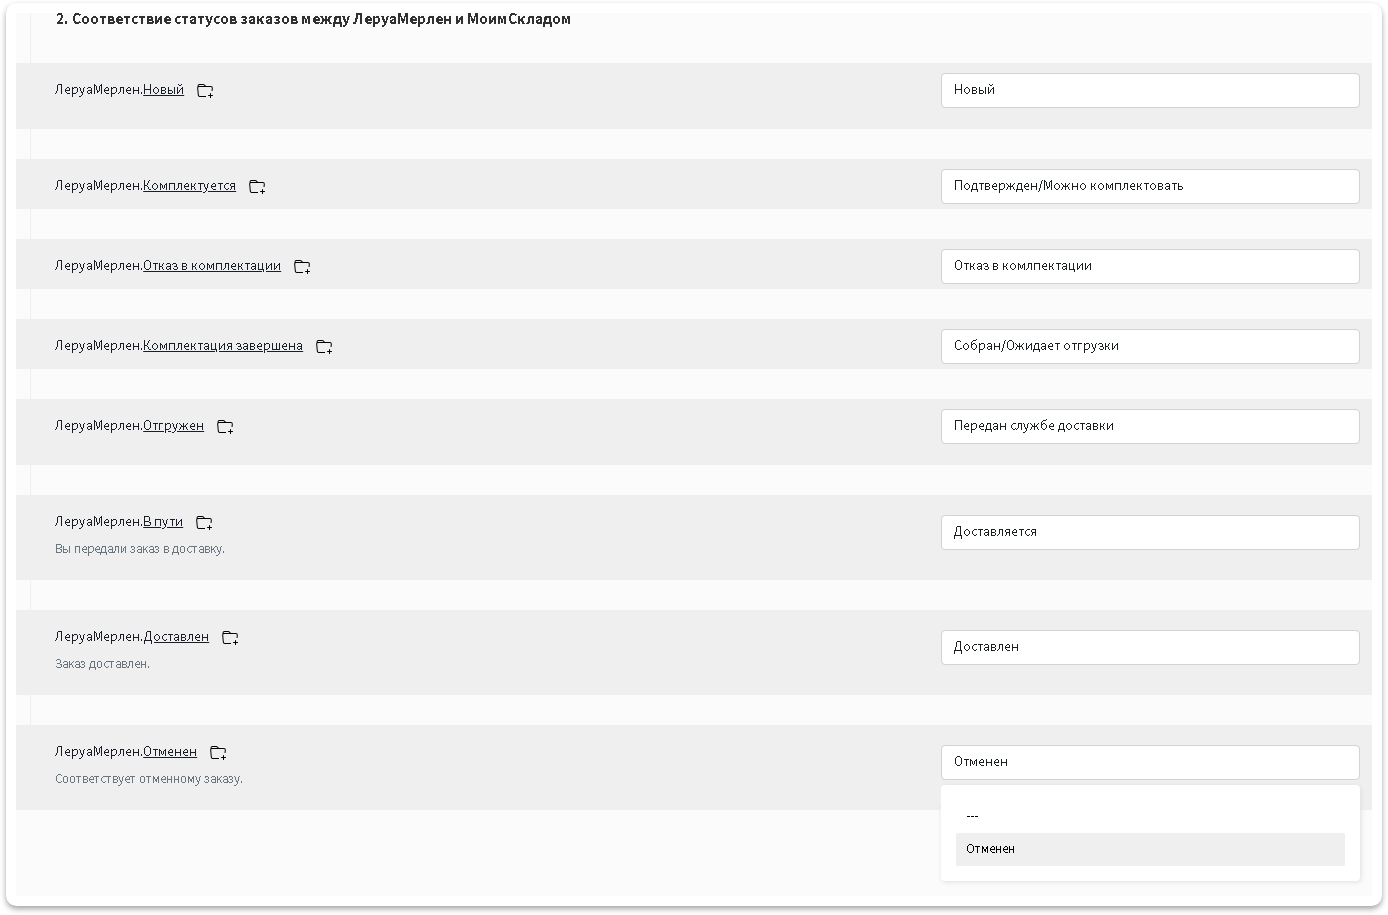Click the В пути status link
This screenshot has height=915, width=1388.
163,522
